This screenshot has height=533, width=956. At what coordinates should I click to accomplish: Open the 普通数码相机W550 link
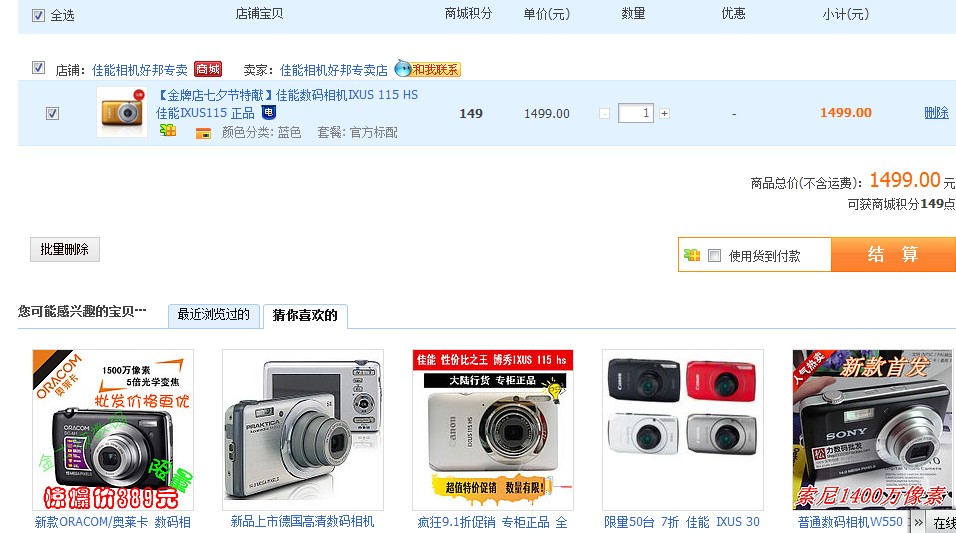tap(851, 522)
